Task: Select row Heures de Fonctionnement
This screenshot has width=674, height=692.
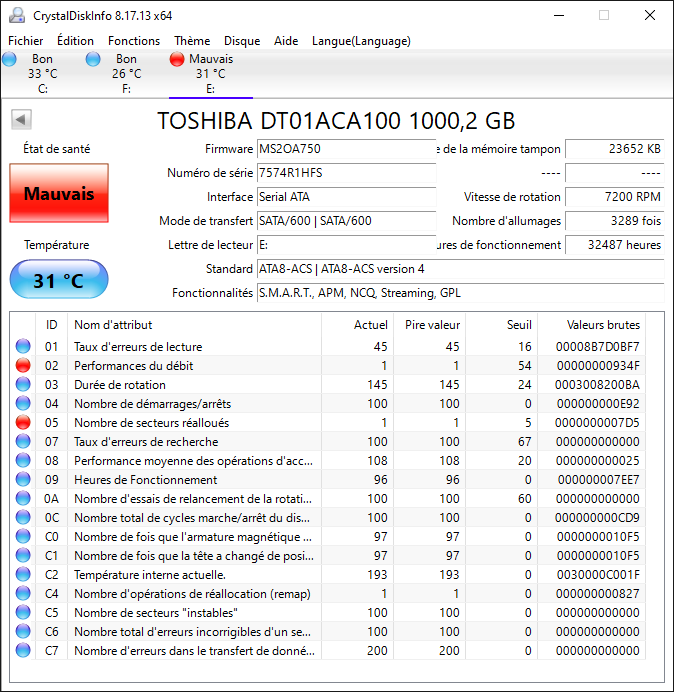Action: pyautogui.click(x=328, y=479)
